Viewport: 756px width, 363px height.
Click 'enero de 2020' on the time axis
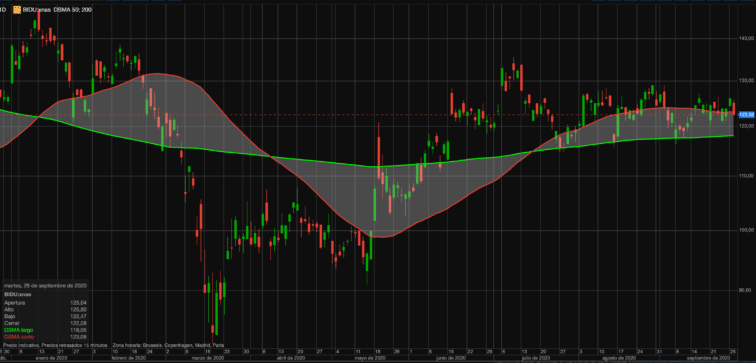(51, 358)
